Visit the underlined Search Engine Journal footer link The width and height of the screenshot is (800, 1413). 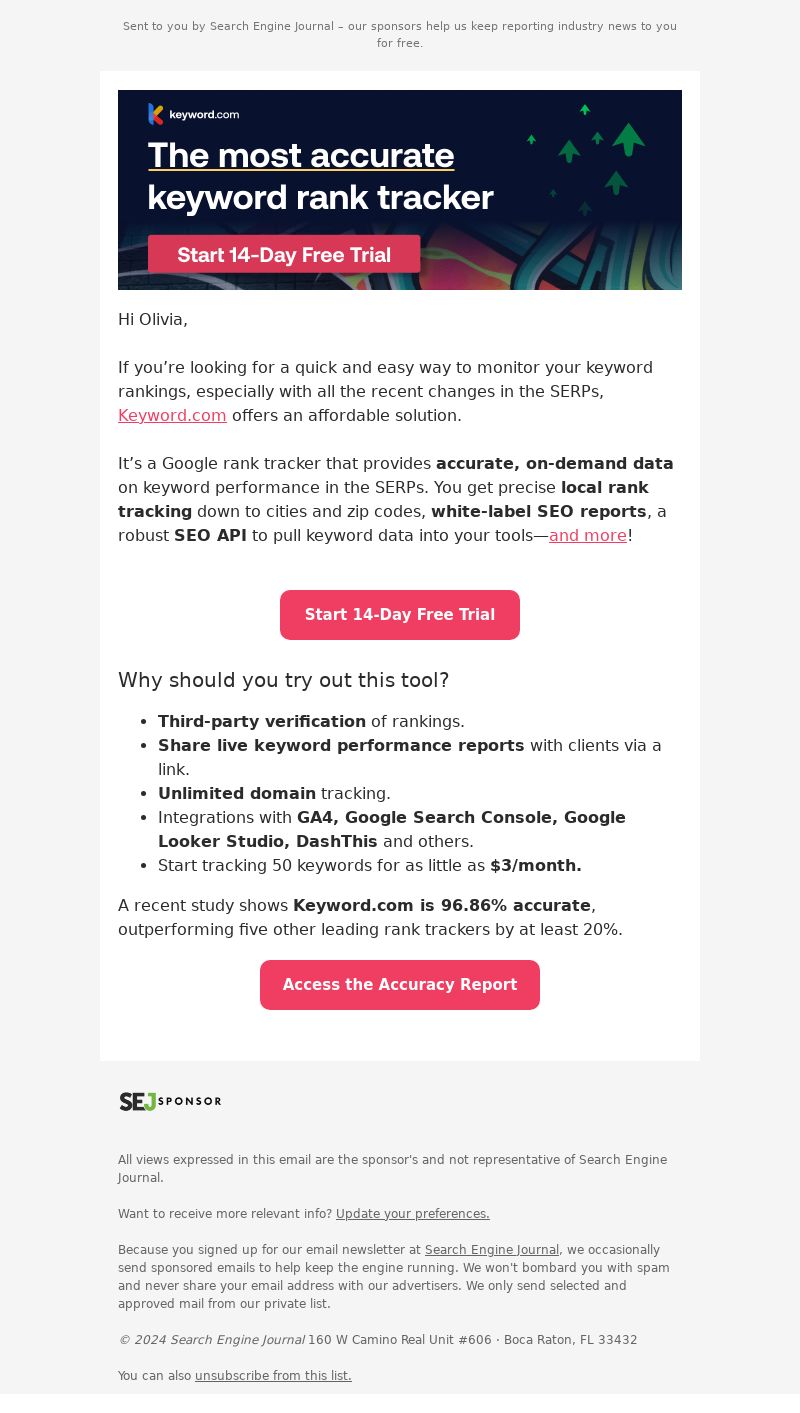492,1249
